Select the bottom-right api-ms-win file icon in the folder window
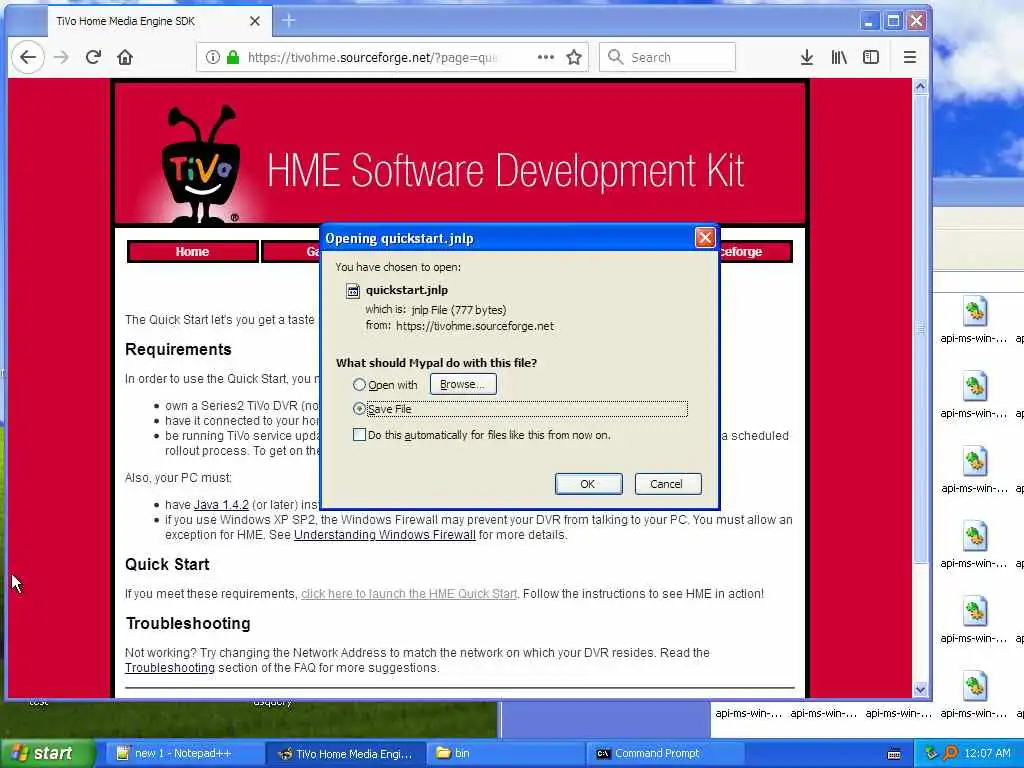Image resolution: width=1024 pixels, height=768 pixels. tap(974, 687)
